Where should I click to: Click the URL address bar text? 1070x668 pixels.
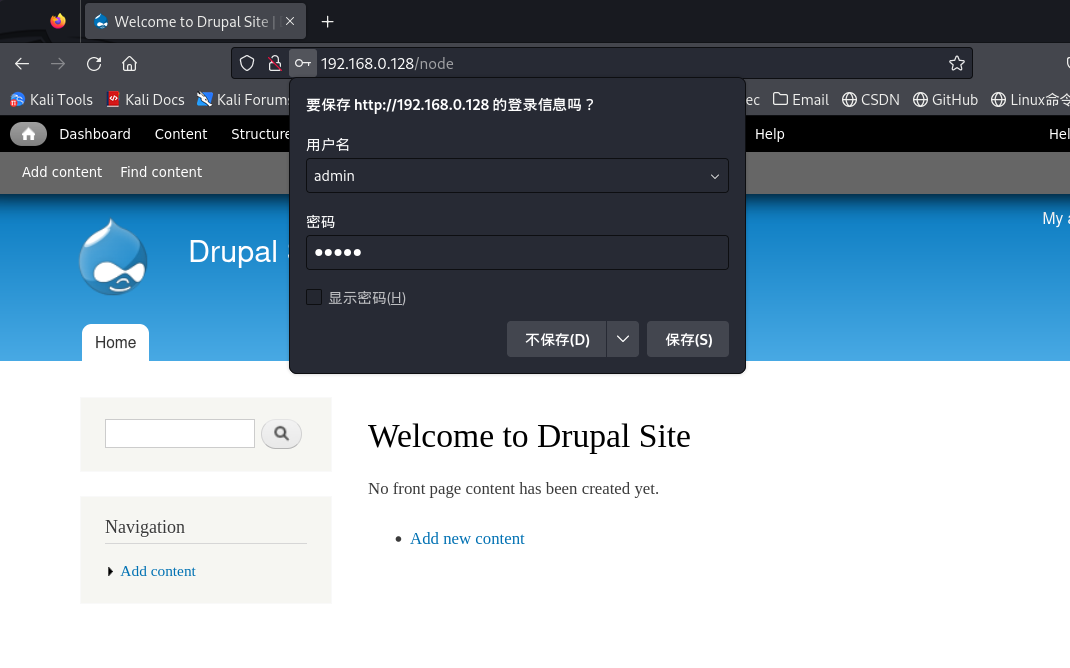coord(387,63)
